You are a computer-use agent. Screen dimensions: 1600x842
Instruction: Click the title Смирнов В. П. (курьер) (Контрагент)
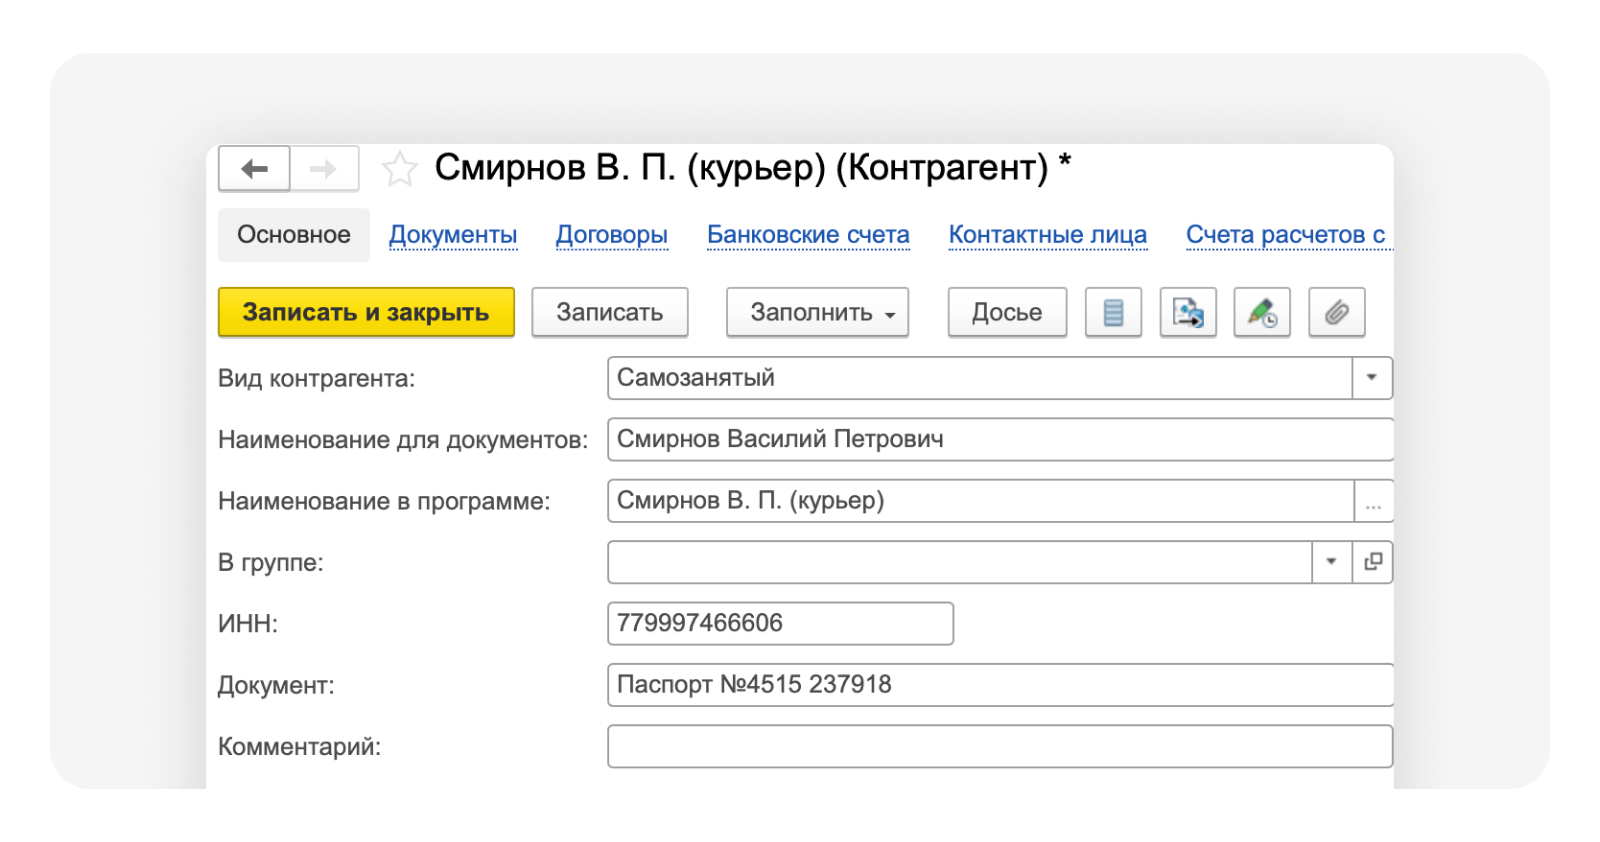point(741,168)
